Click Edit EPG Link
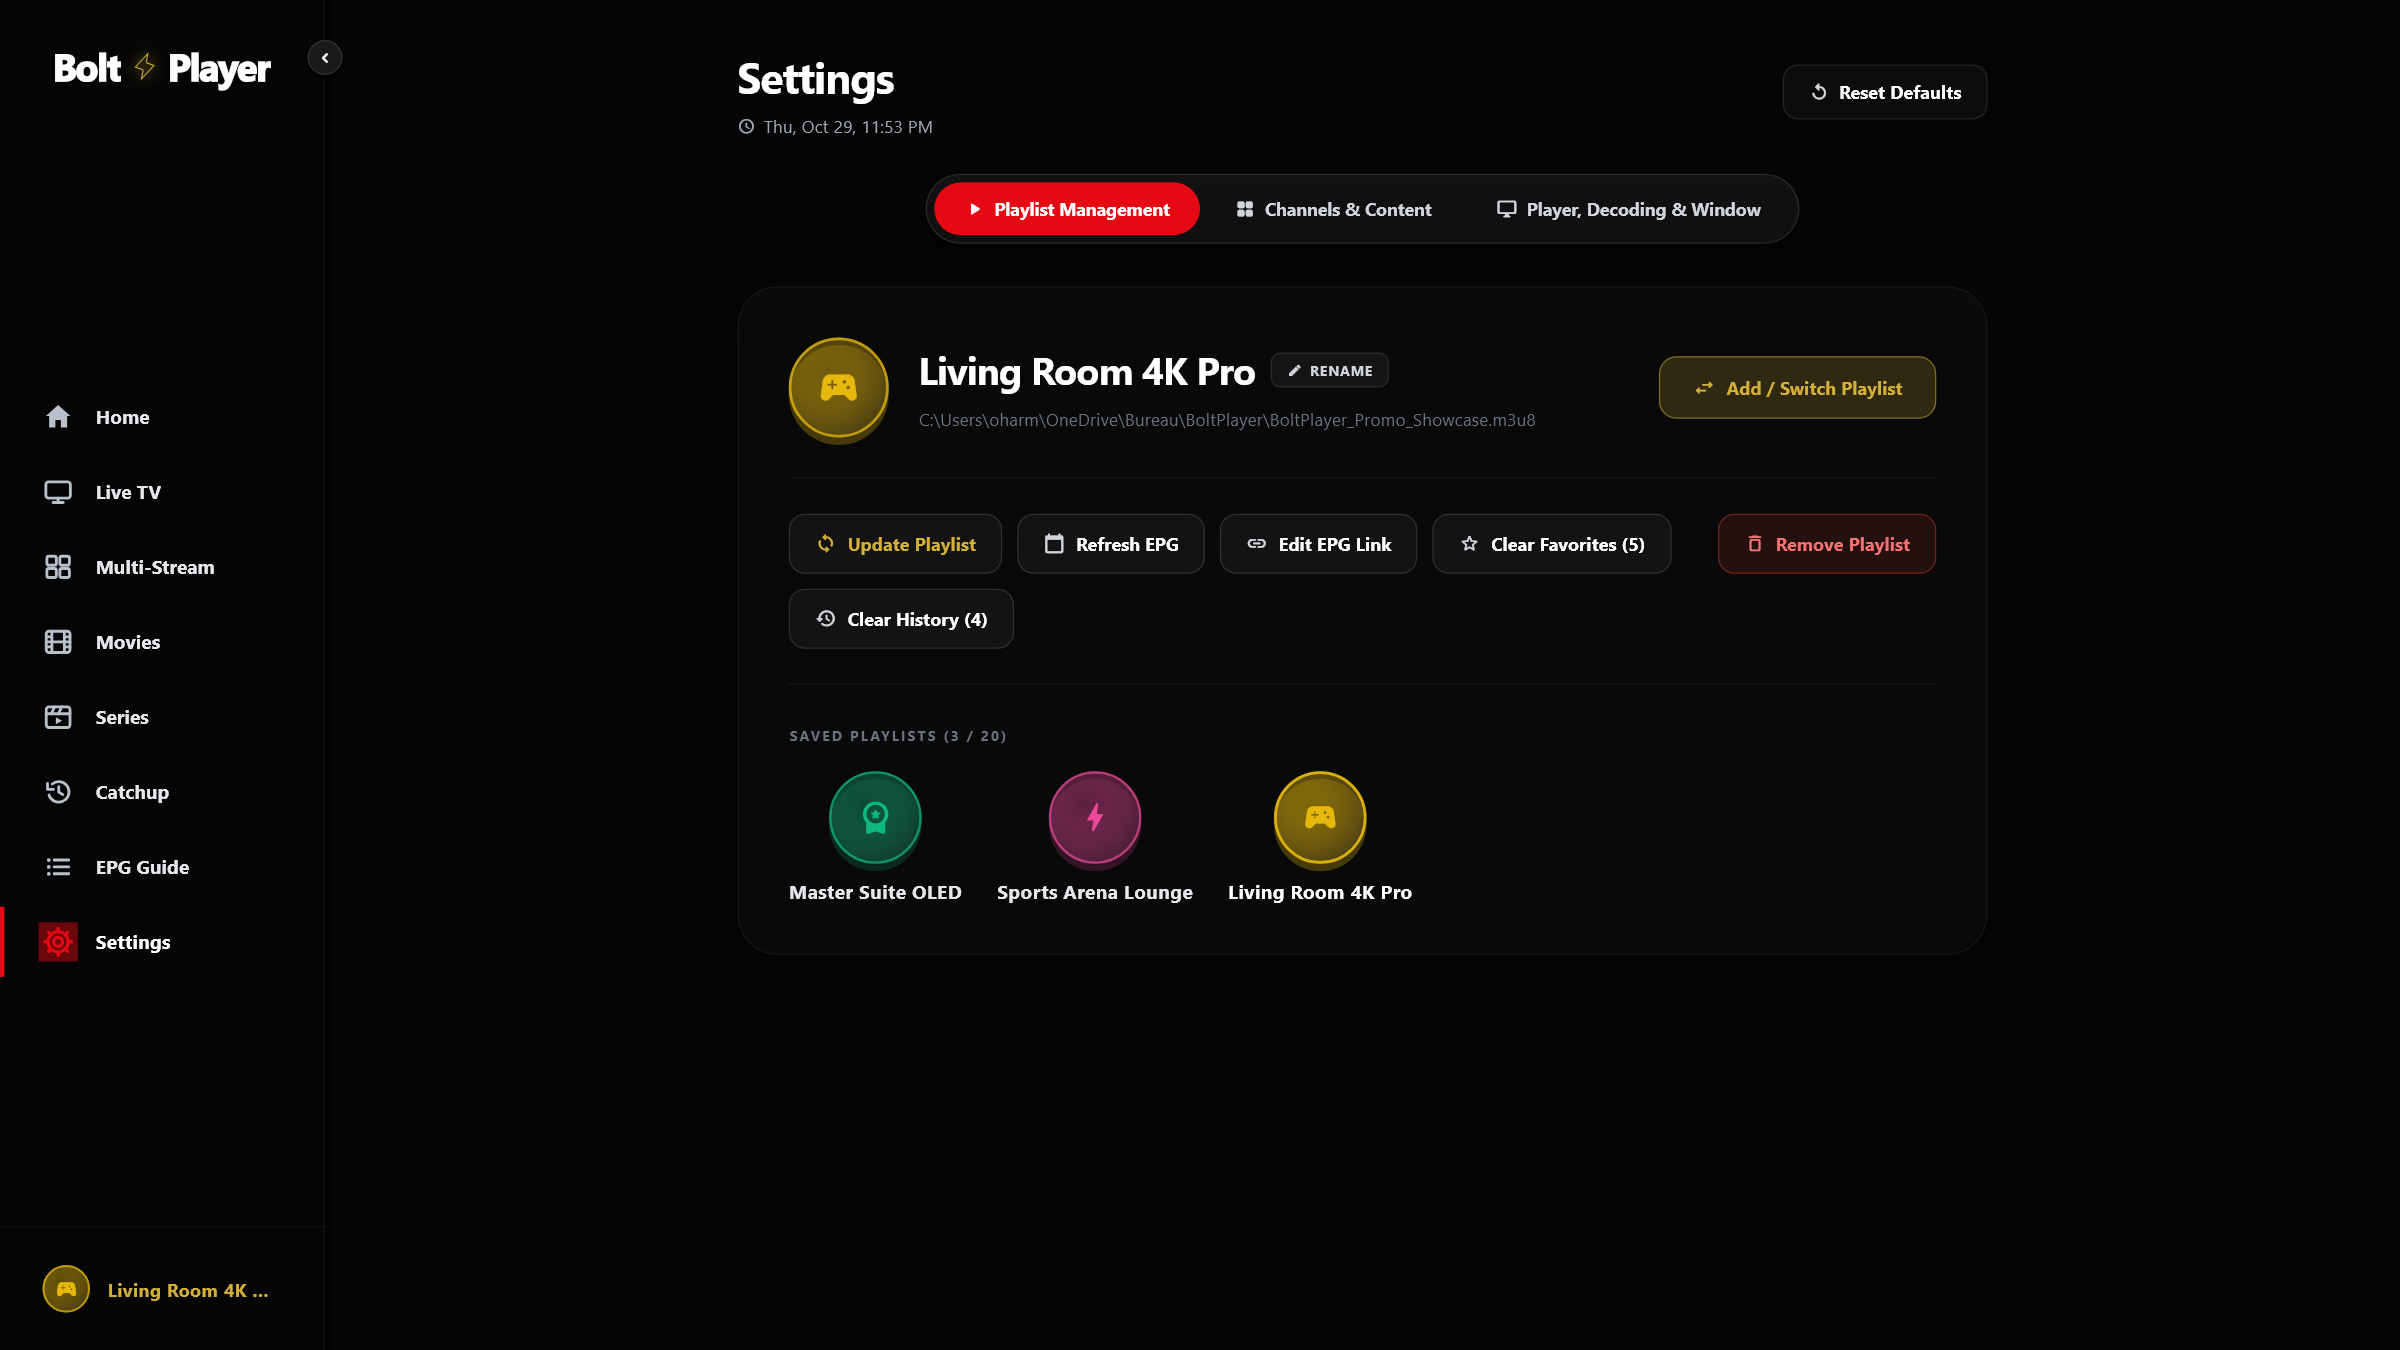The height and width of the screenshot is (1350, 2400). [1318, 544]
